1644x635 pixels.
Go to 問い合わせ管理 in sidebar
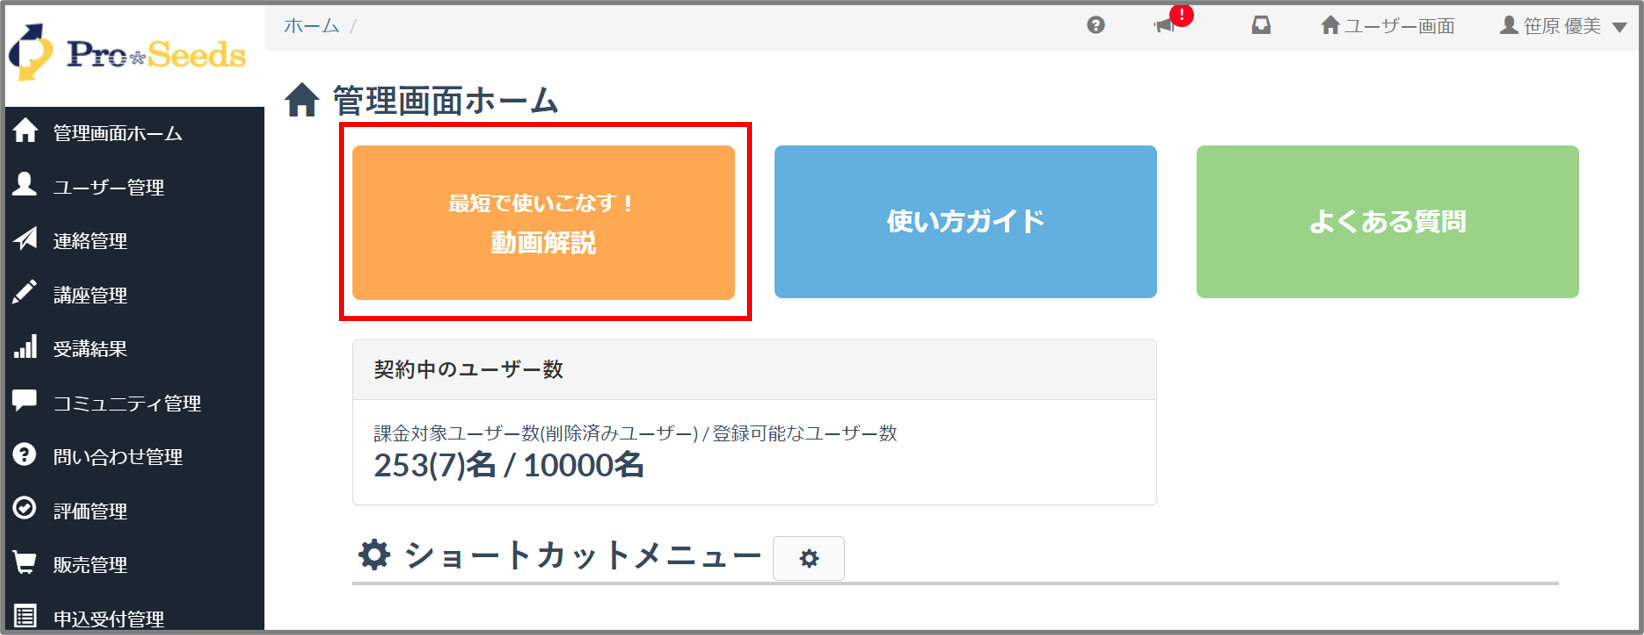(x=117, y=457)
